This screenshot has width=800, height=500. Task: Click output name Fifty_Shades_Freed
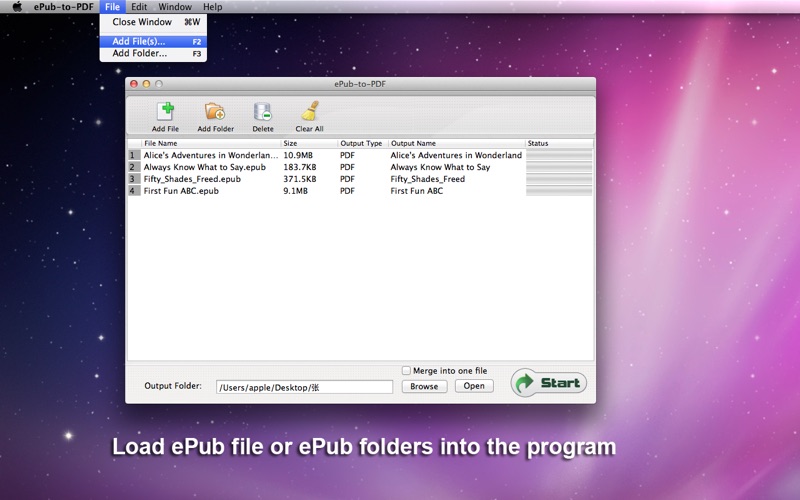tap(428, 179)
